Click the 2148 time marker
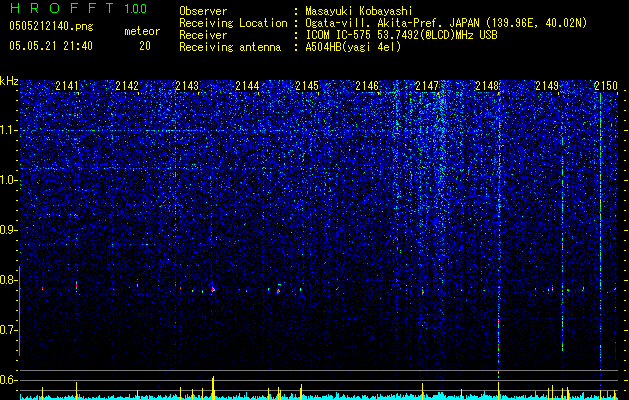The image size is (629, 400). coord(487,85)
